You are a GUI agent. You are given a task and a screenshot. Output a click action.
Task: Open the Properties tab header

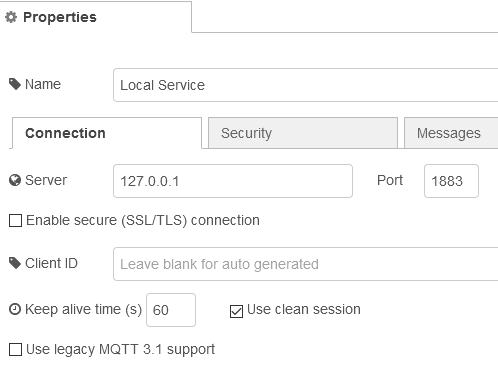(96, 17)
